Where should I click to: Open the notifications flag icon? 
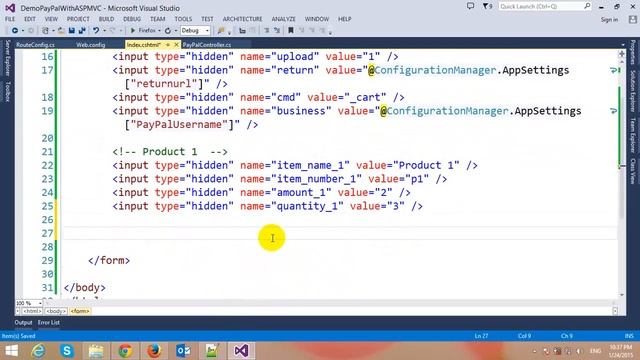(487, 7)
